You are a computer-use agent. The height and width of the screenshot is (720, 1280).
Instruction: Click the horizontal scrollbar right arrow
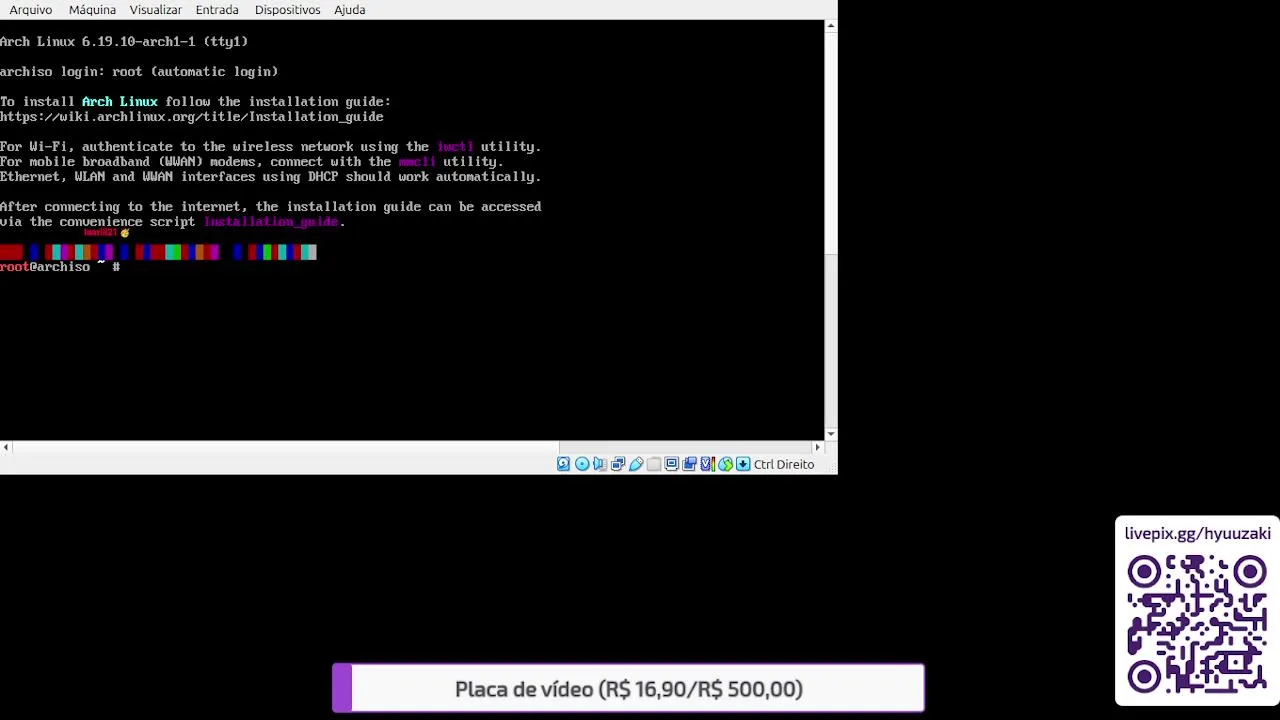pos(817,447)
